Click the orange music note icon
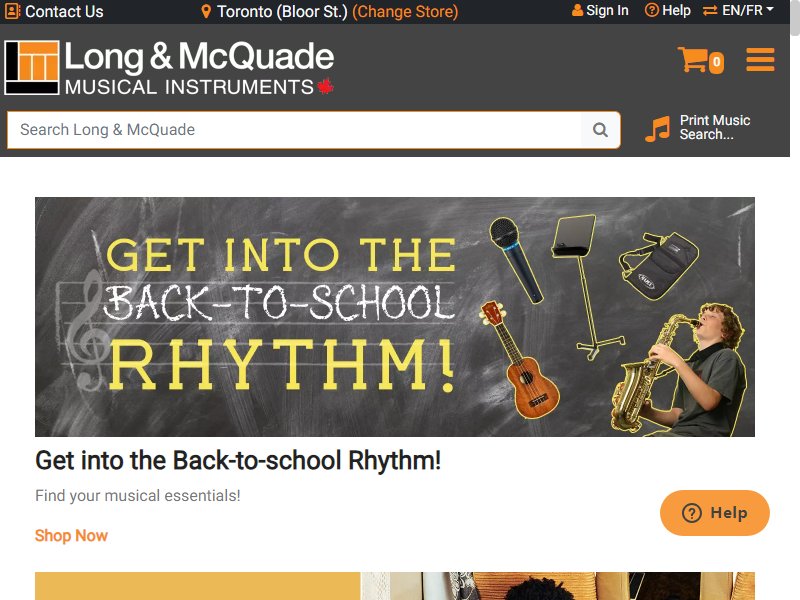Viewport: 800px width, 600px height. click(658, 129)
